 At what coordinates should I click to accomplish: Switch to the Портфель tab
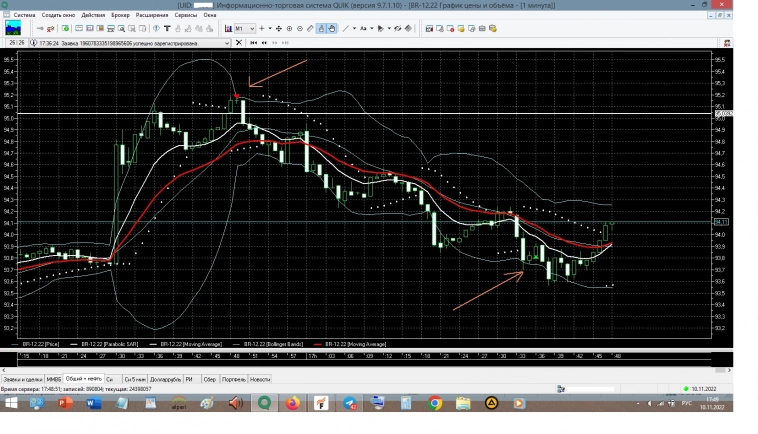point(233,380)
